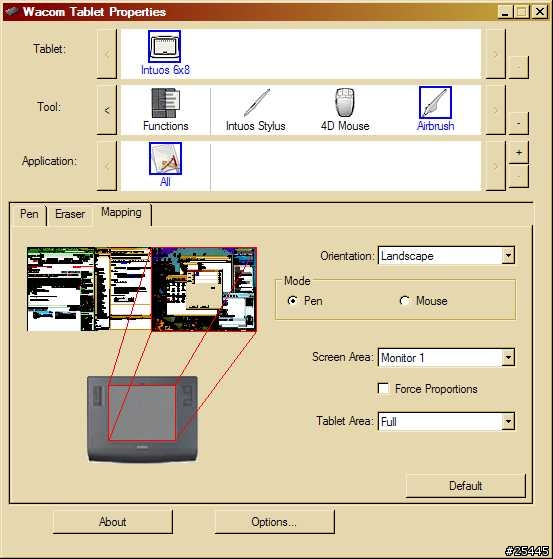
Task: Click left arrow beside Application list
Action: pos(107,166)
